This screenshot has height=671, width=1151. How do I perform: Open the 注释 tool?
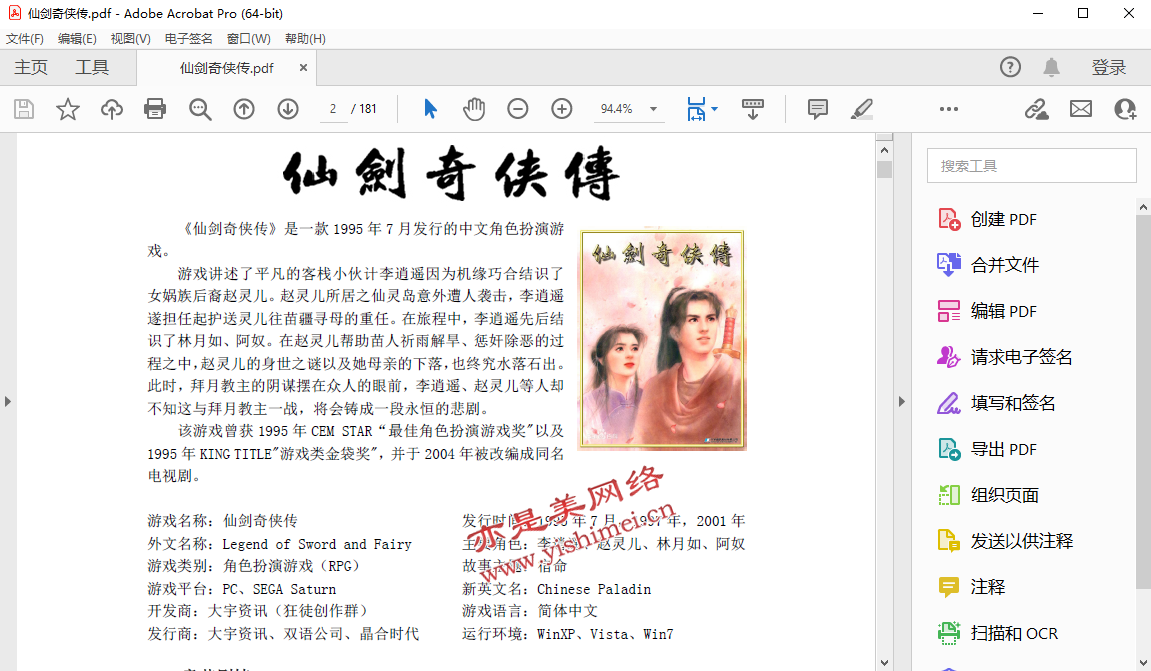point(972,587)
